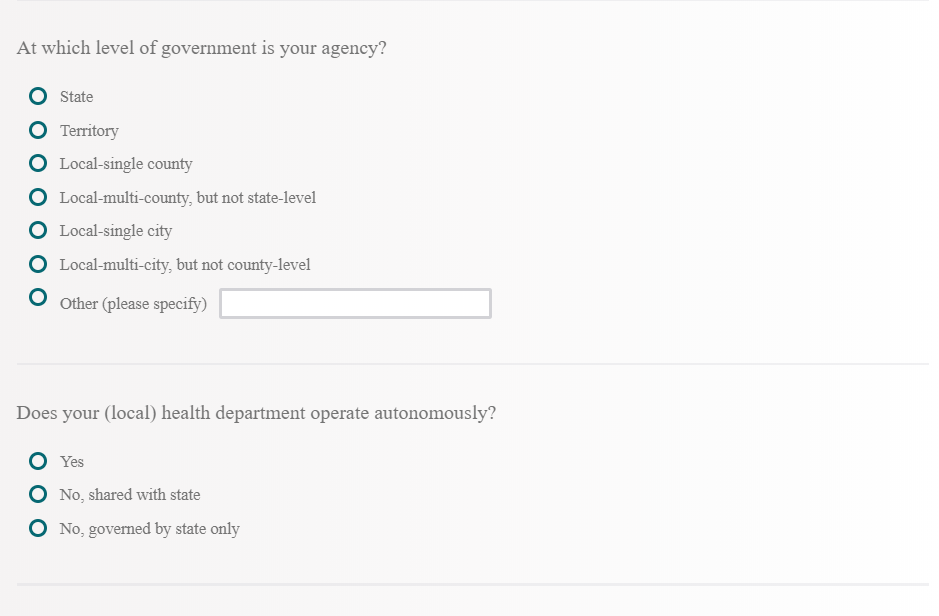The width and height of the screenshot is (939, 616).
Task: Choose the No, shared with state radio
Action: (x=38, y=494)
